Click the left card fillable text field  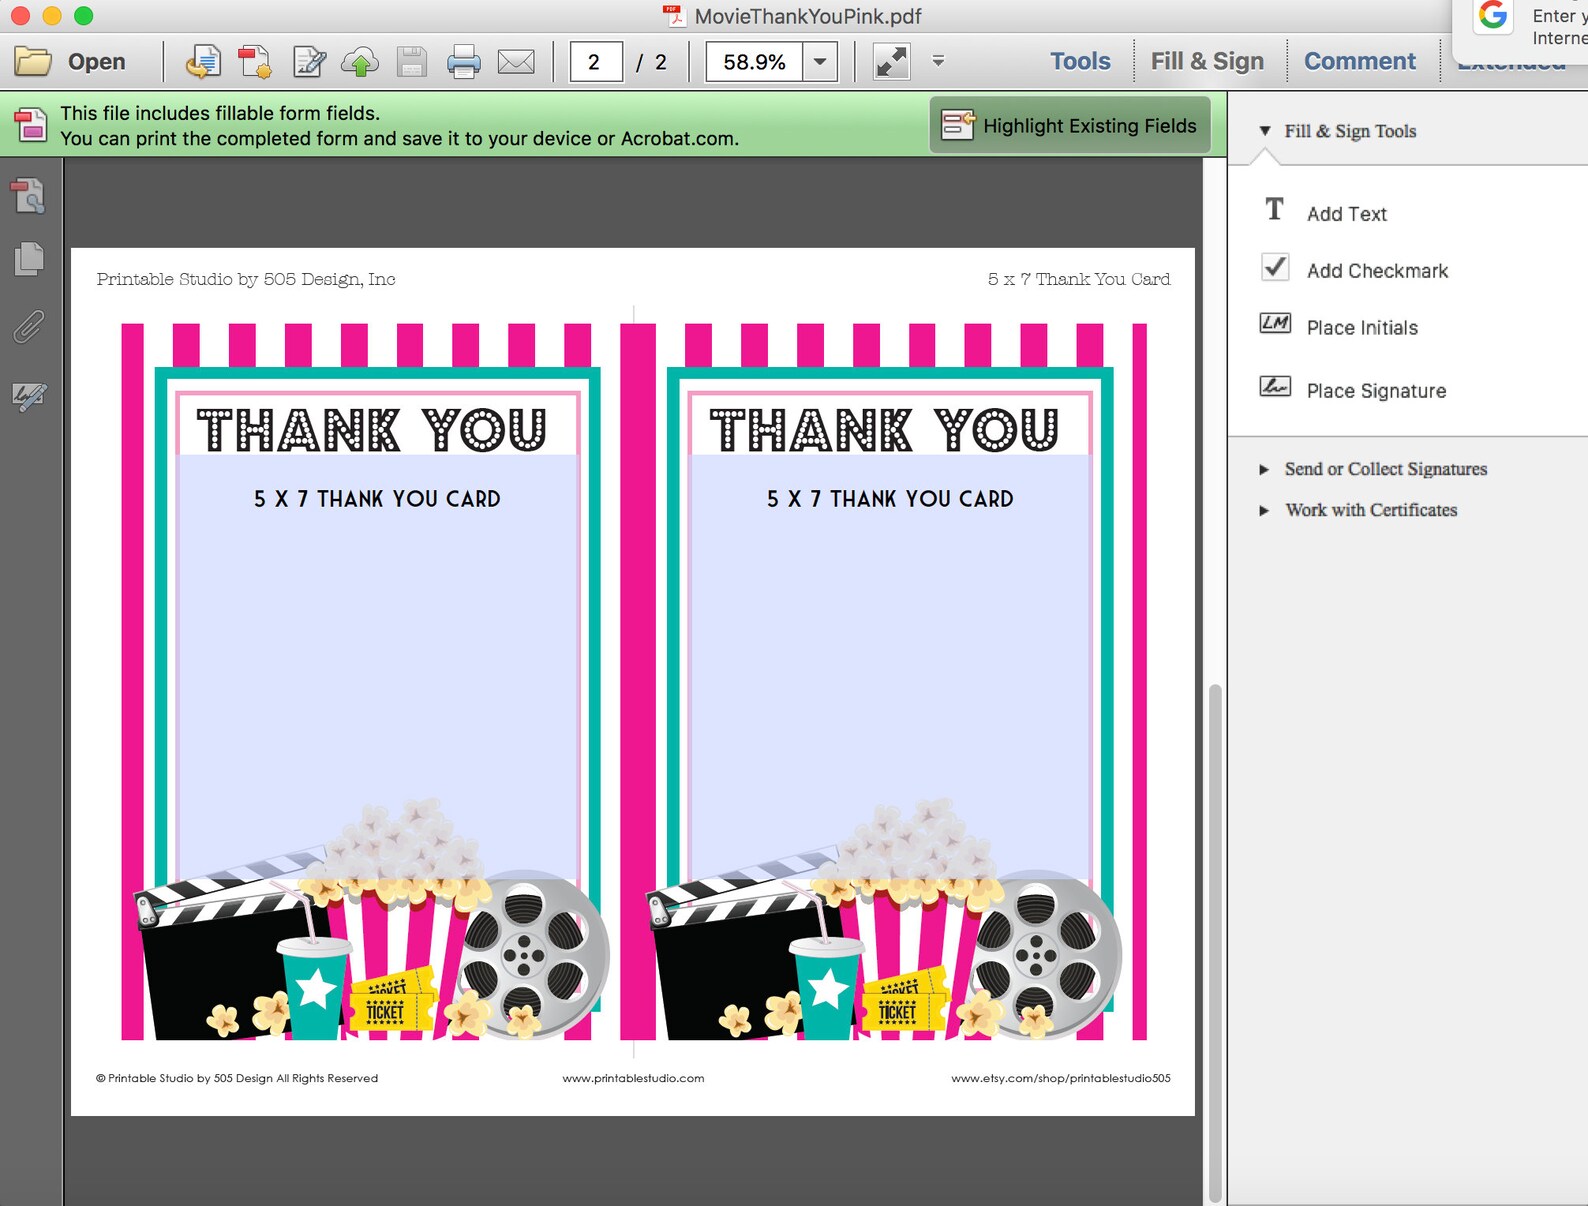point(377,665)
